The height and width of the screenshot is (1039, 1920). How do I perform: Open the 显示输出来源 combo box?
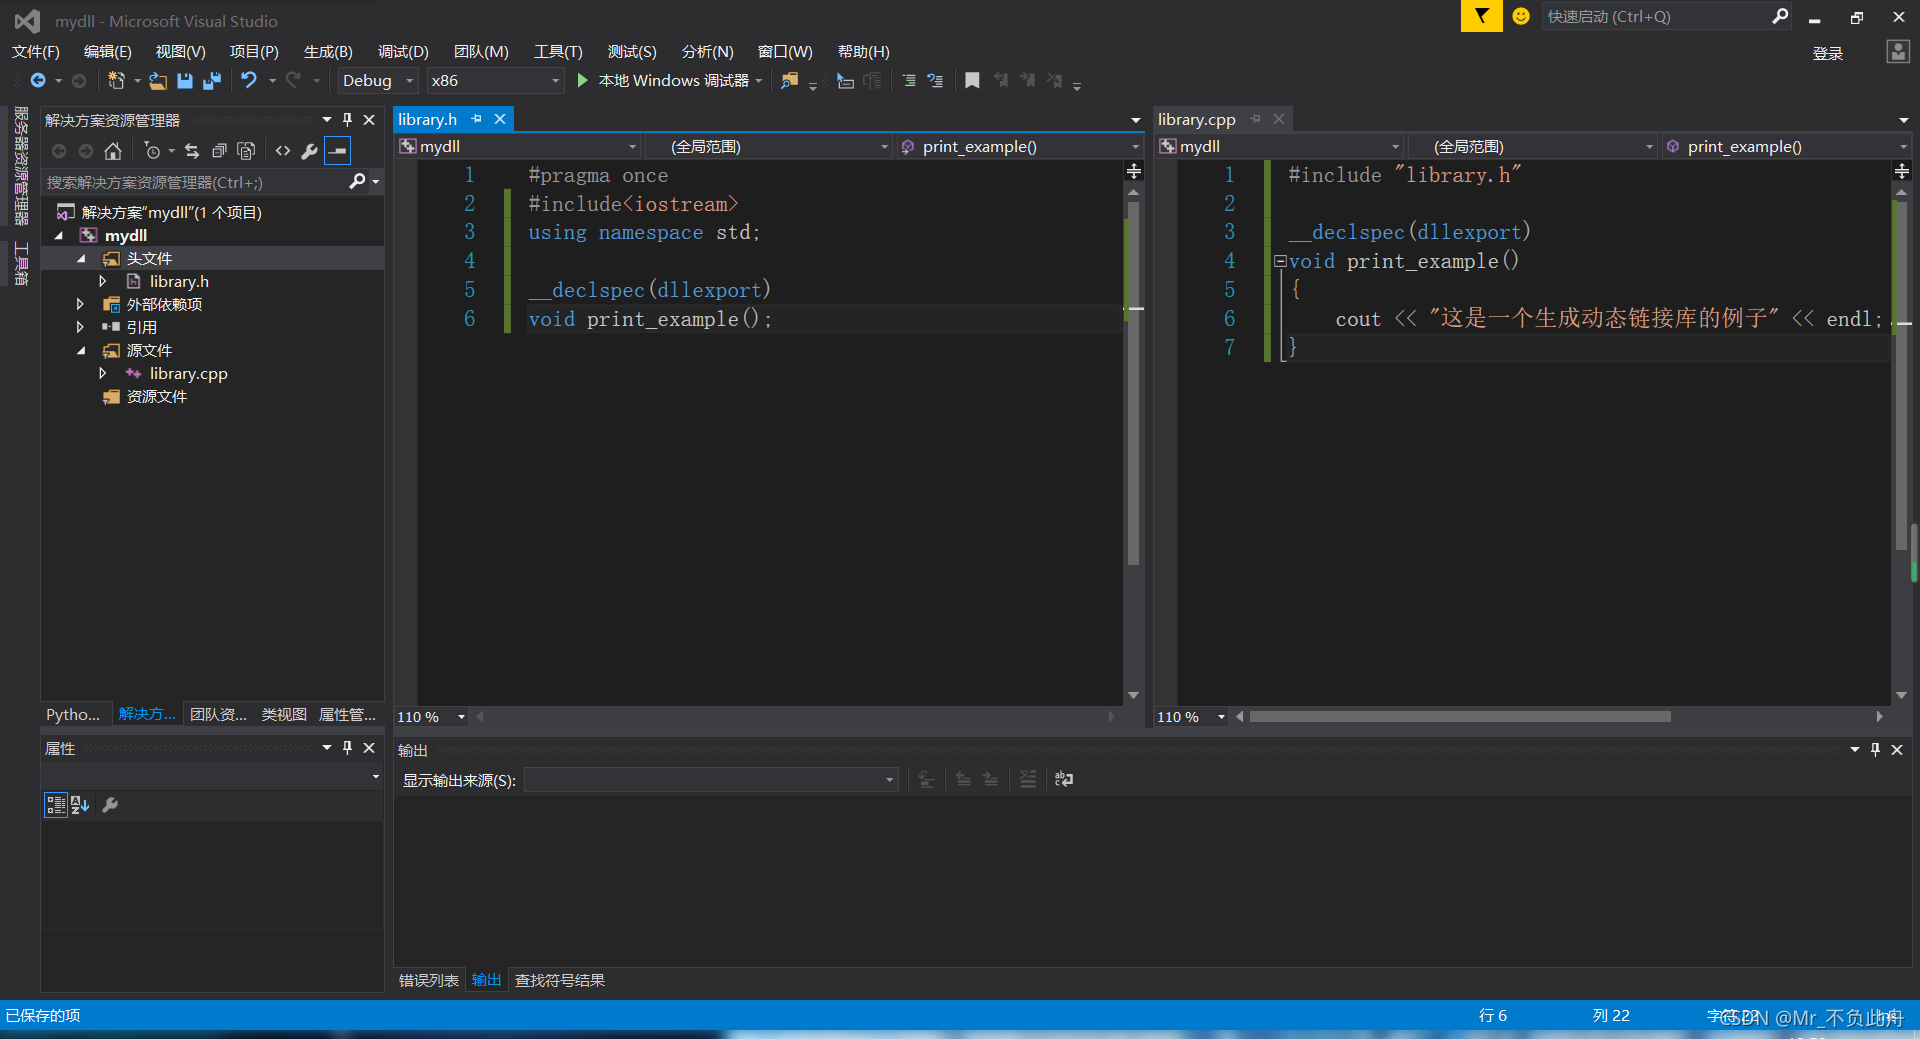coord(711,780)
